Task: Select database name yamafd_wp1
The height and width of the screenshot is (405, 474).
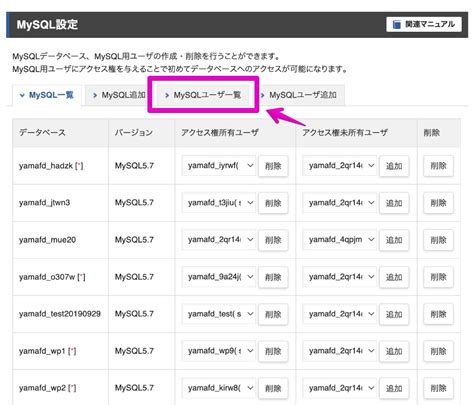Action: [42, 351]
